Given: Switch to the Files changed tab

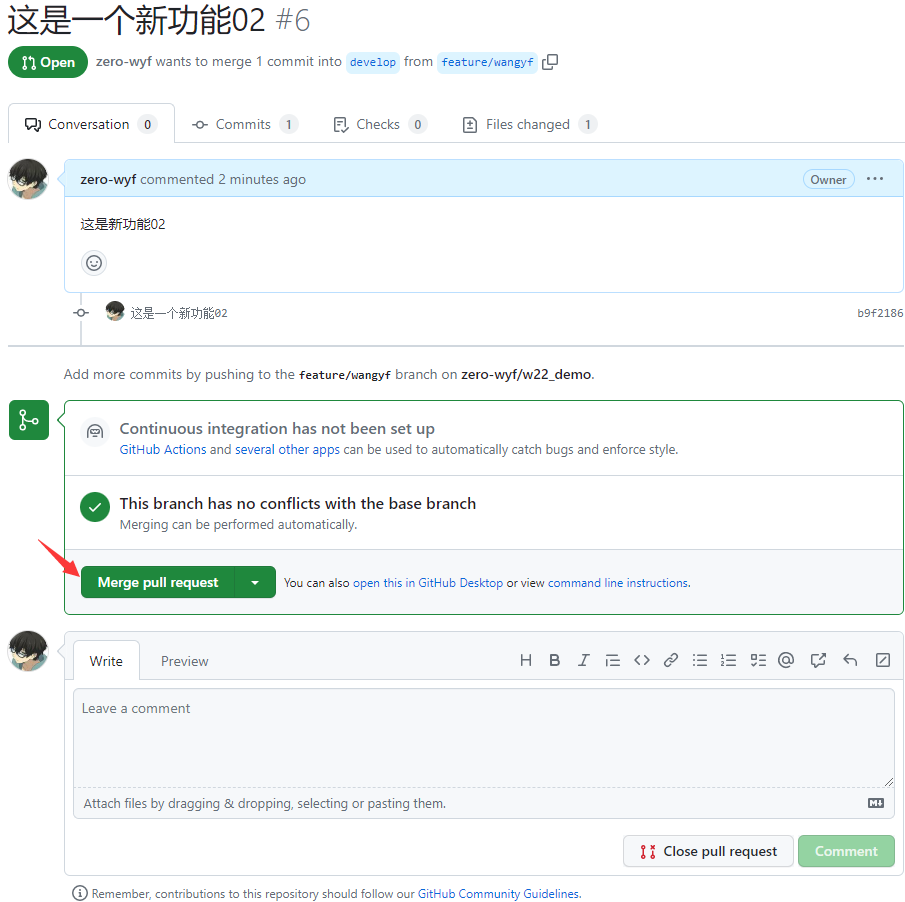Looking at the screenshot, I should (x=528, y=123).
